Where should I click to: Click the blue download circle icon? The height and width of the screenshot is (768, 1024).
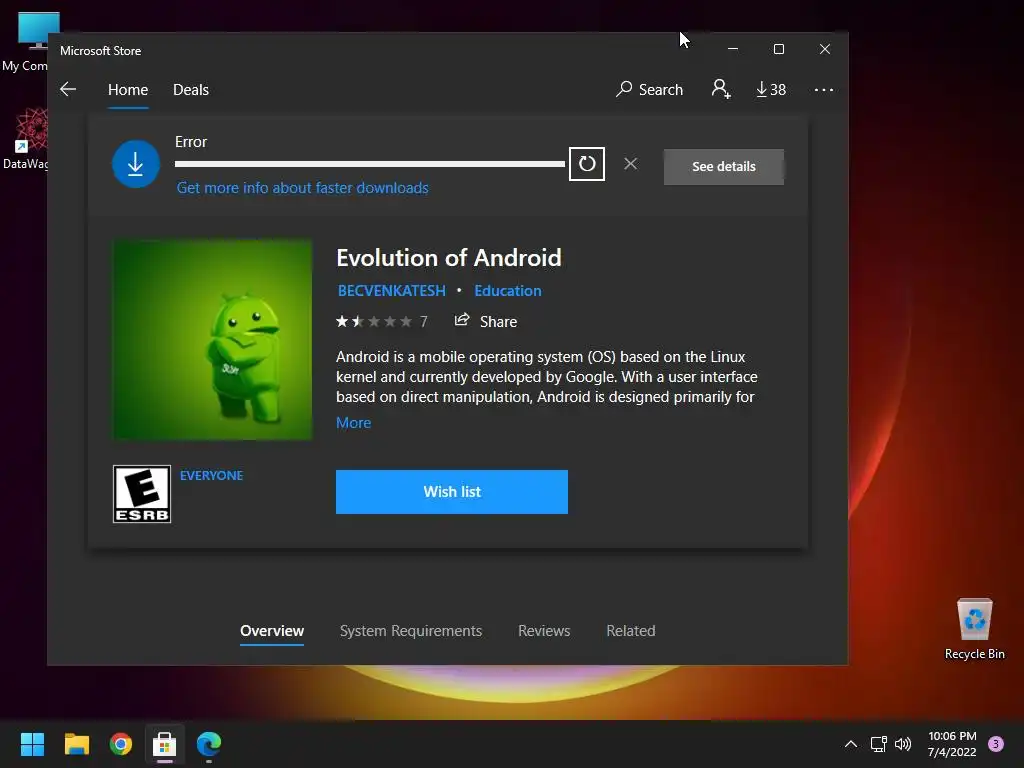click(136, 164)
